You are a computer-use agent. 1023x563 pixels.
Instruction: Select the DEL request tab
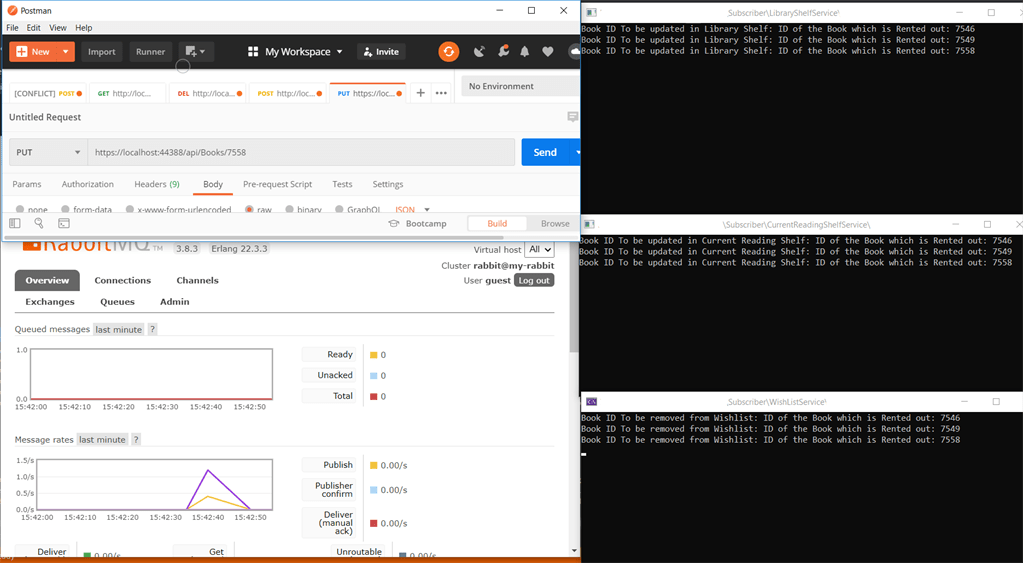click(208, 93)
